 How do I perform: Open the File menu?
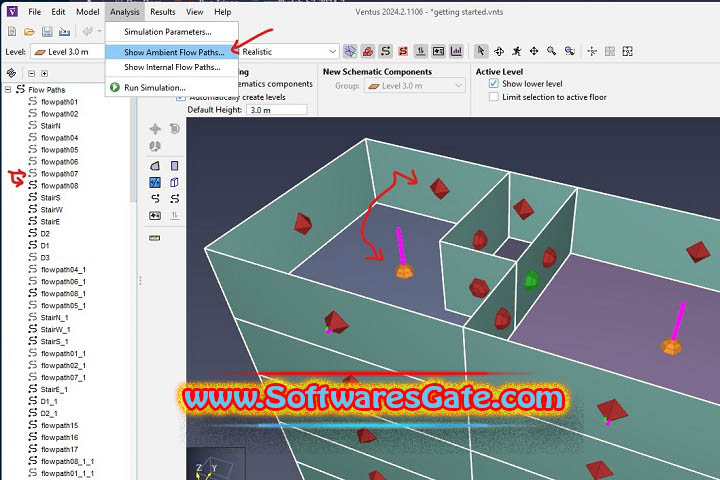(34, 12)
